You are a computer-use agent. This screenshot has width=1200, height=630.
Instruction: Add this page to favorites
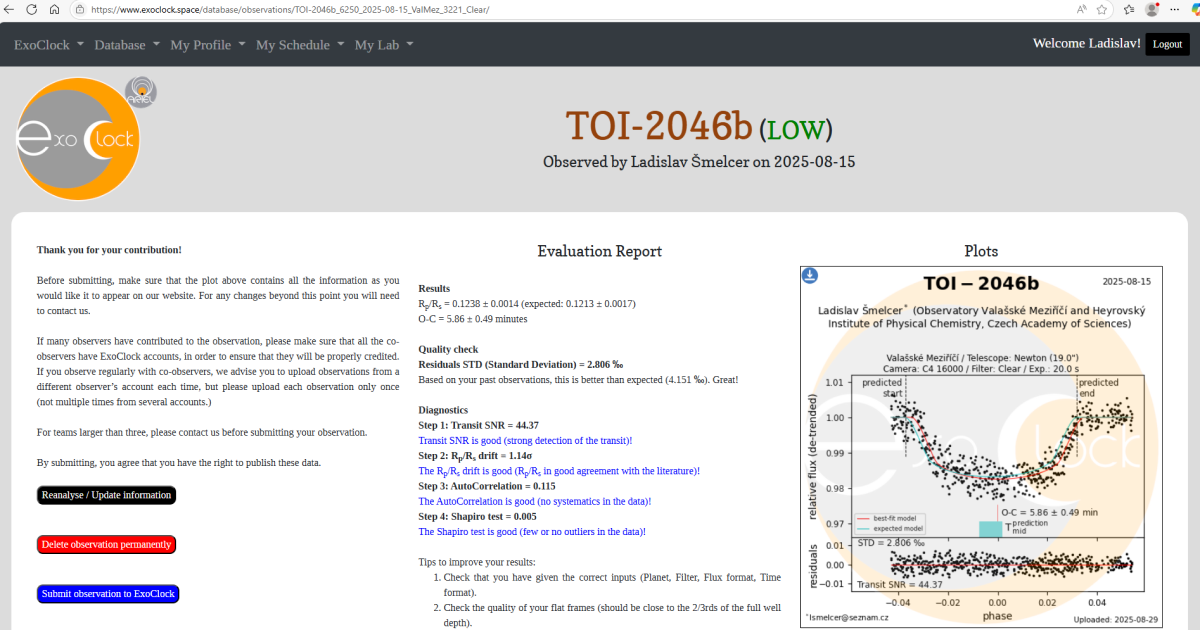tap(1102, 9)
